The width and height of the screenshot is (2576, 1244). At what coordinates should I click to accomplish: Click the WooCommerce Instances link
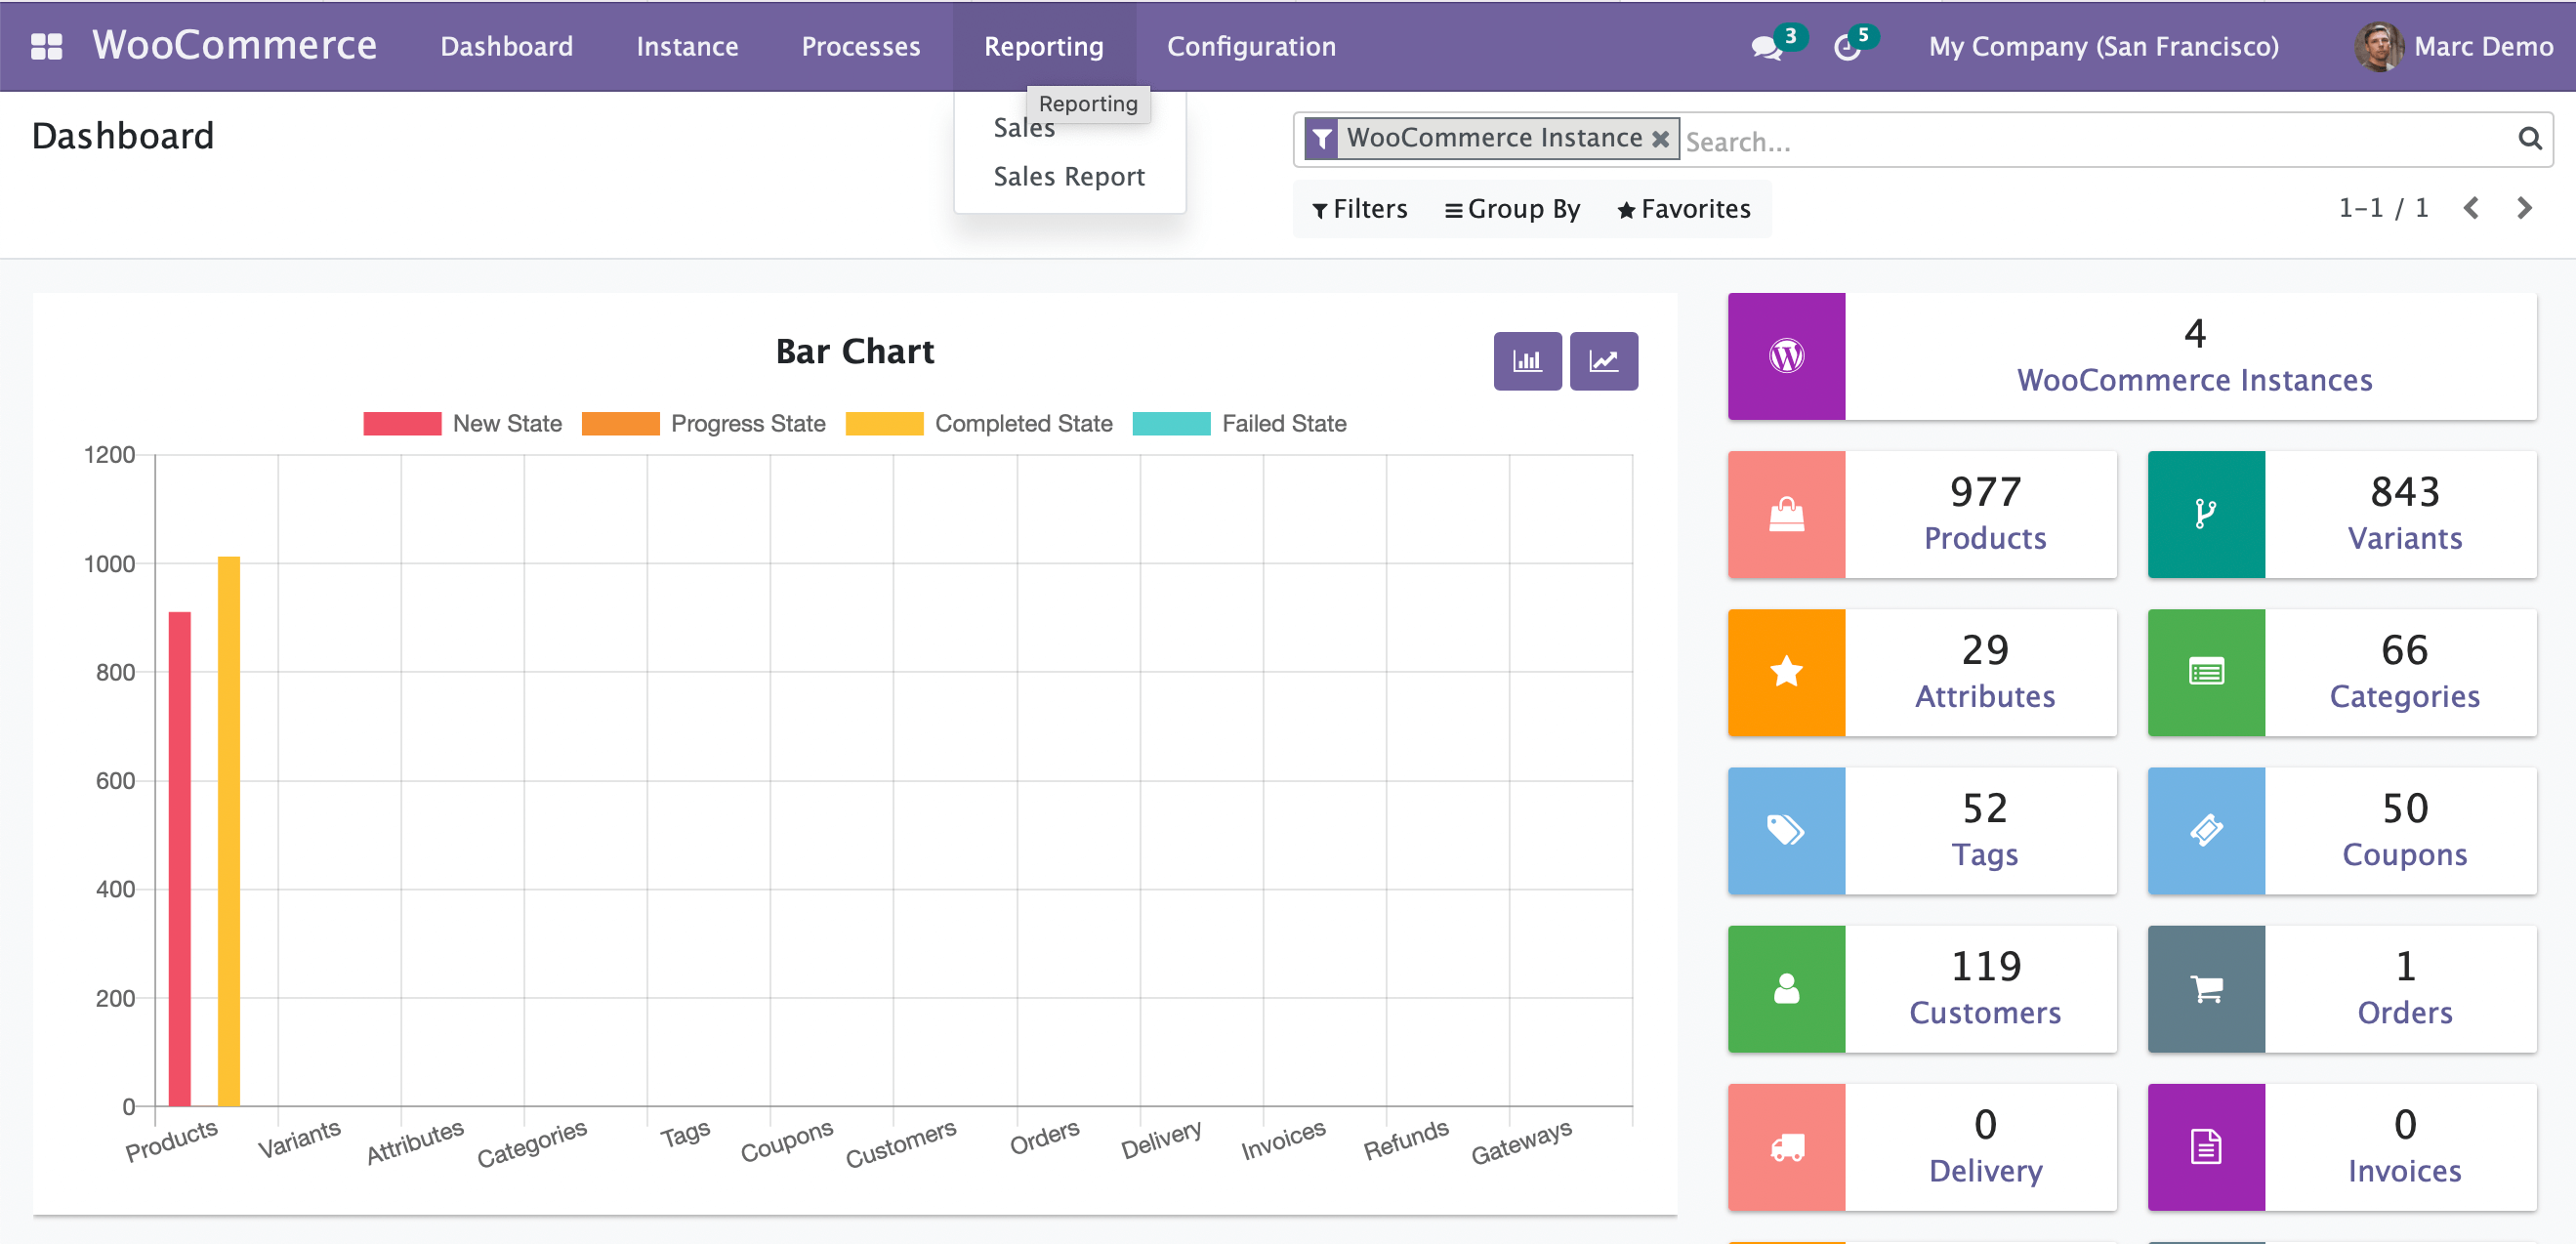[x=2195, y=379]
